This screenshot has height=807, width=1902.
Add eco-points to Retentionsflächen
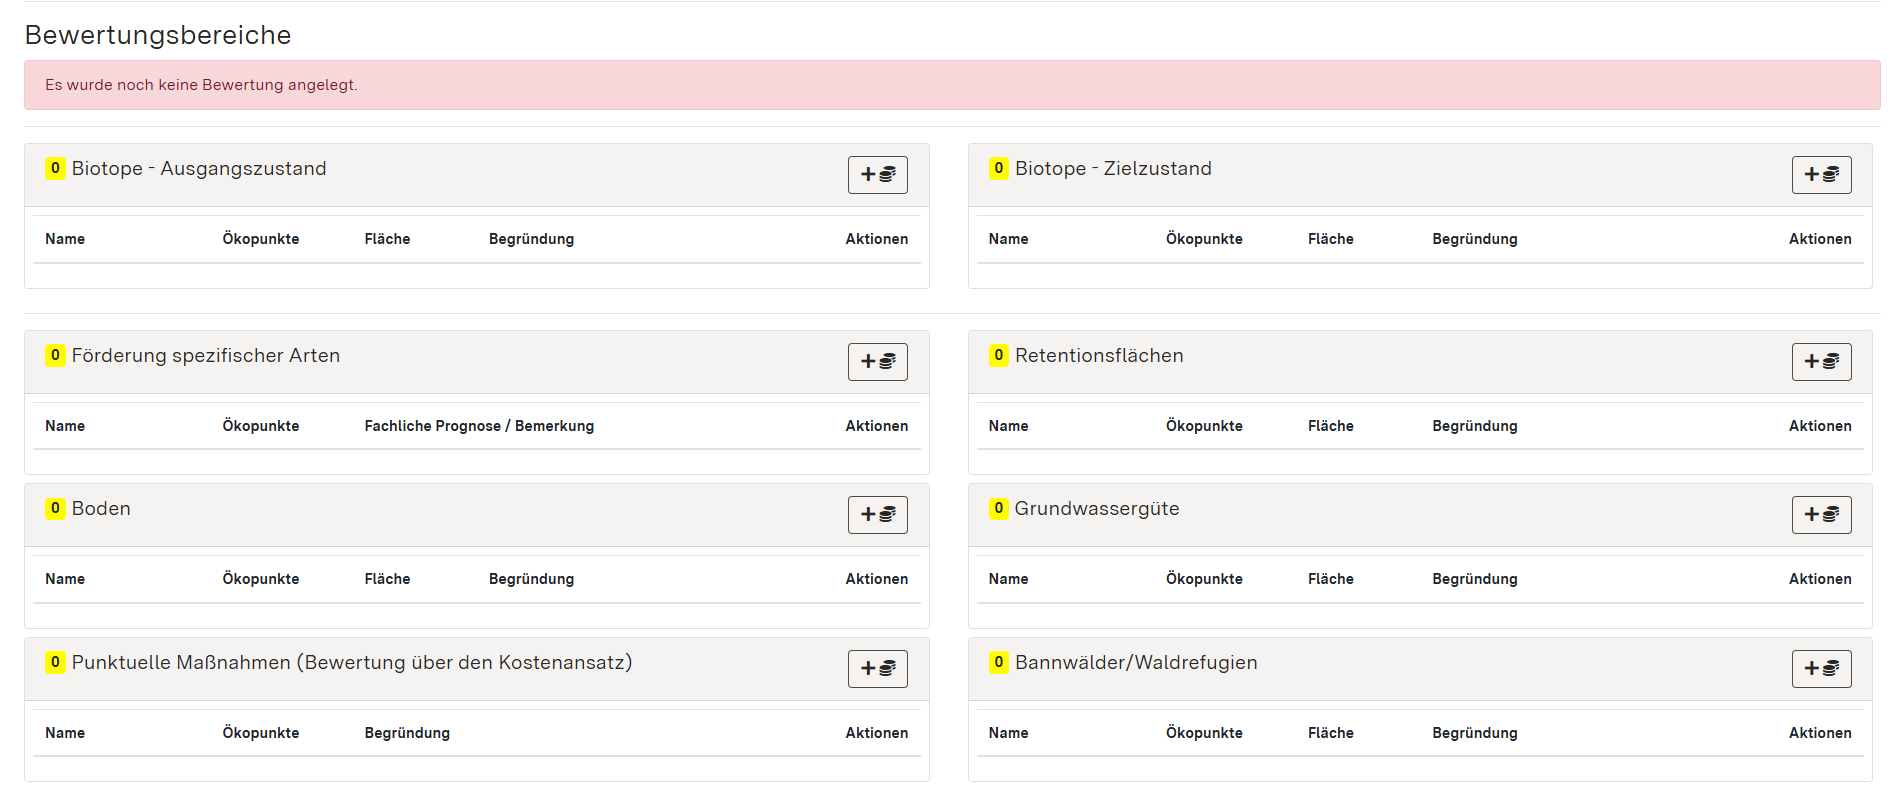(1821, 362)
